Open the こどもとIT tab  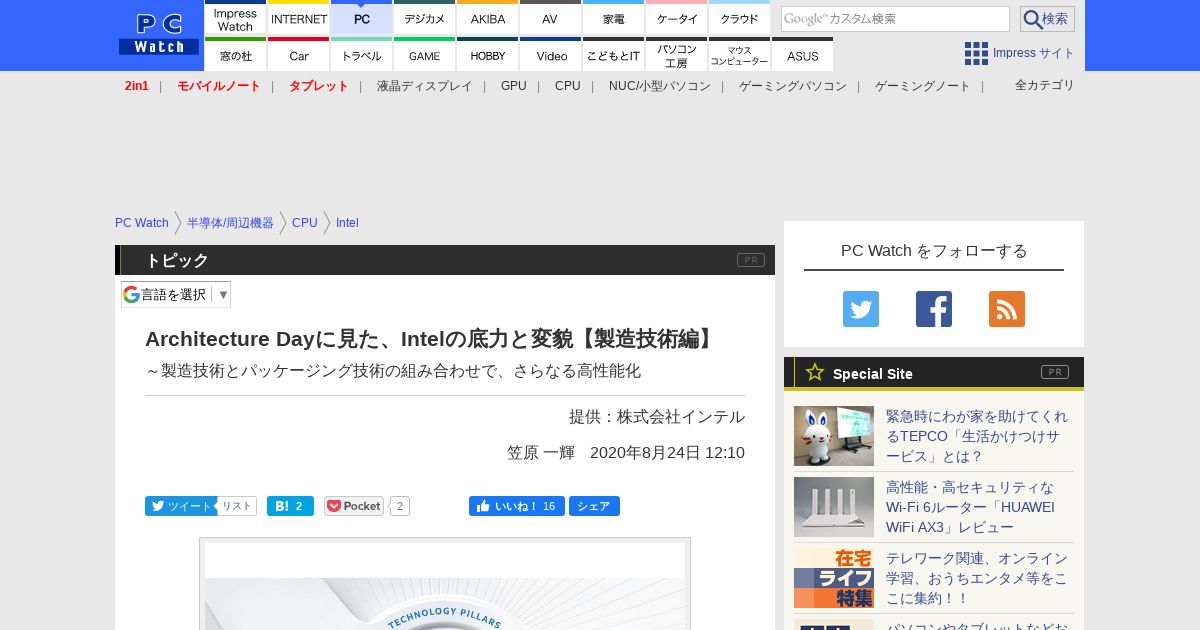(x=614, y=54)
